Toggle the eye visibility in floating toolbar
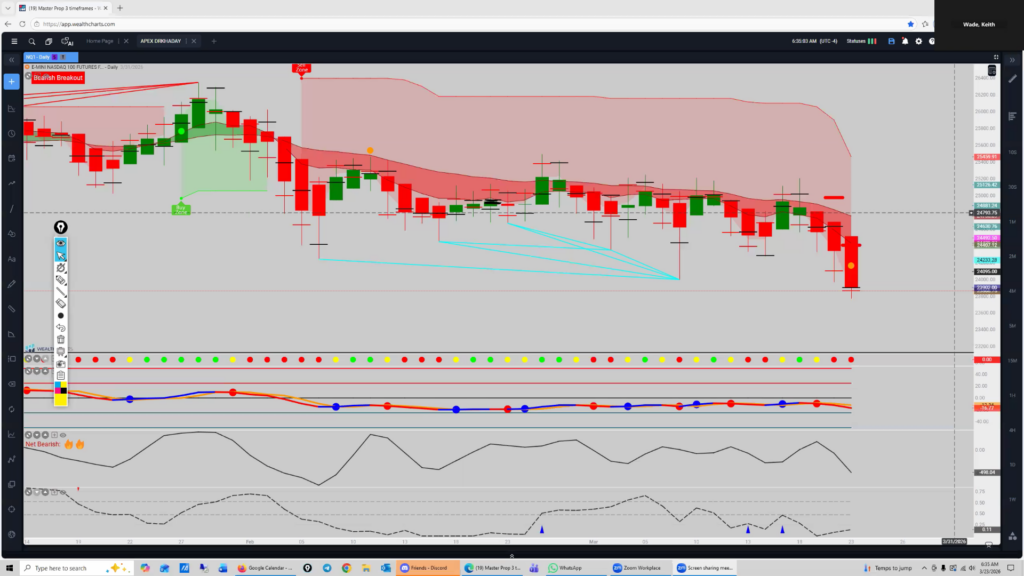Image resolution: width=1024 pixels, height=576 pixels. 61,243
